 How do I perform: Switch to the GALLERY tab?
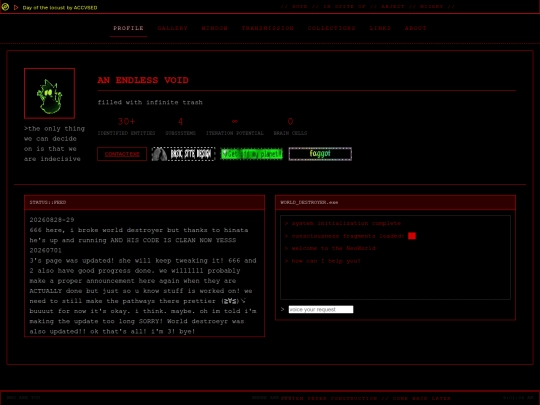173,28
